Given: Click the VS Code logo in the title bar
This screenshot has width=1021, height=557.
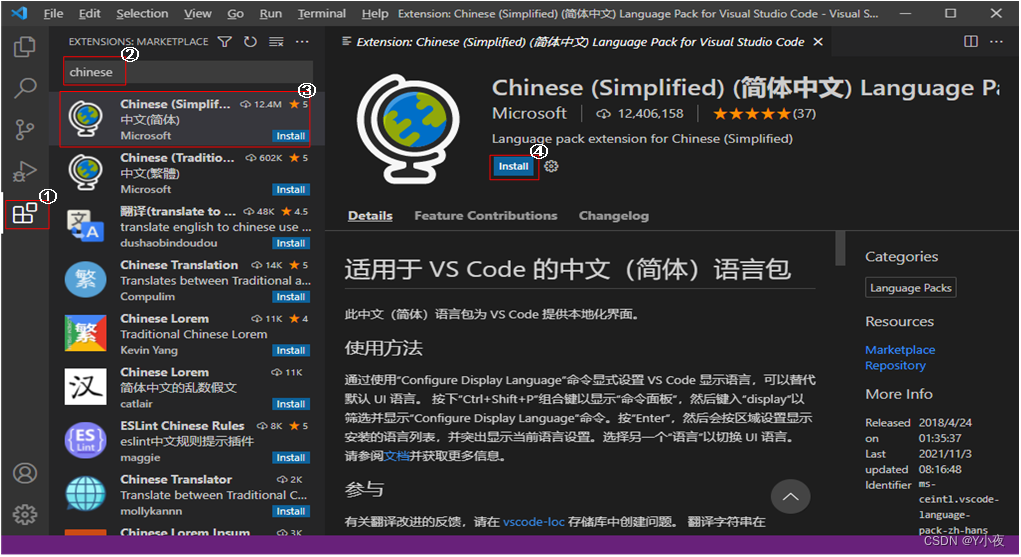Looking at the screenshot, I should click(20, 13).
